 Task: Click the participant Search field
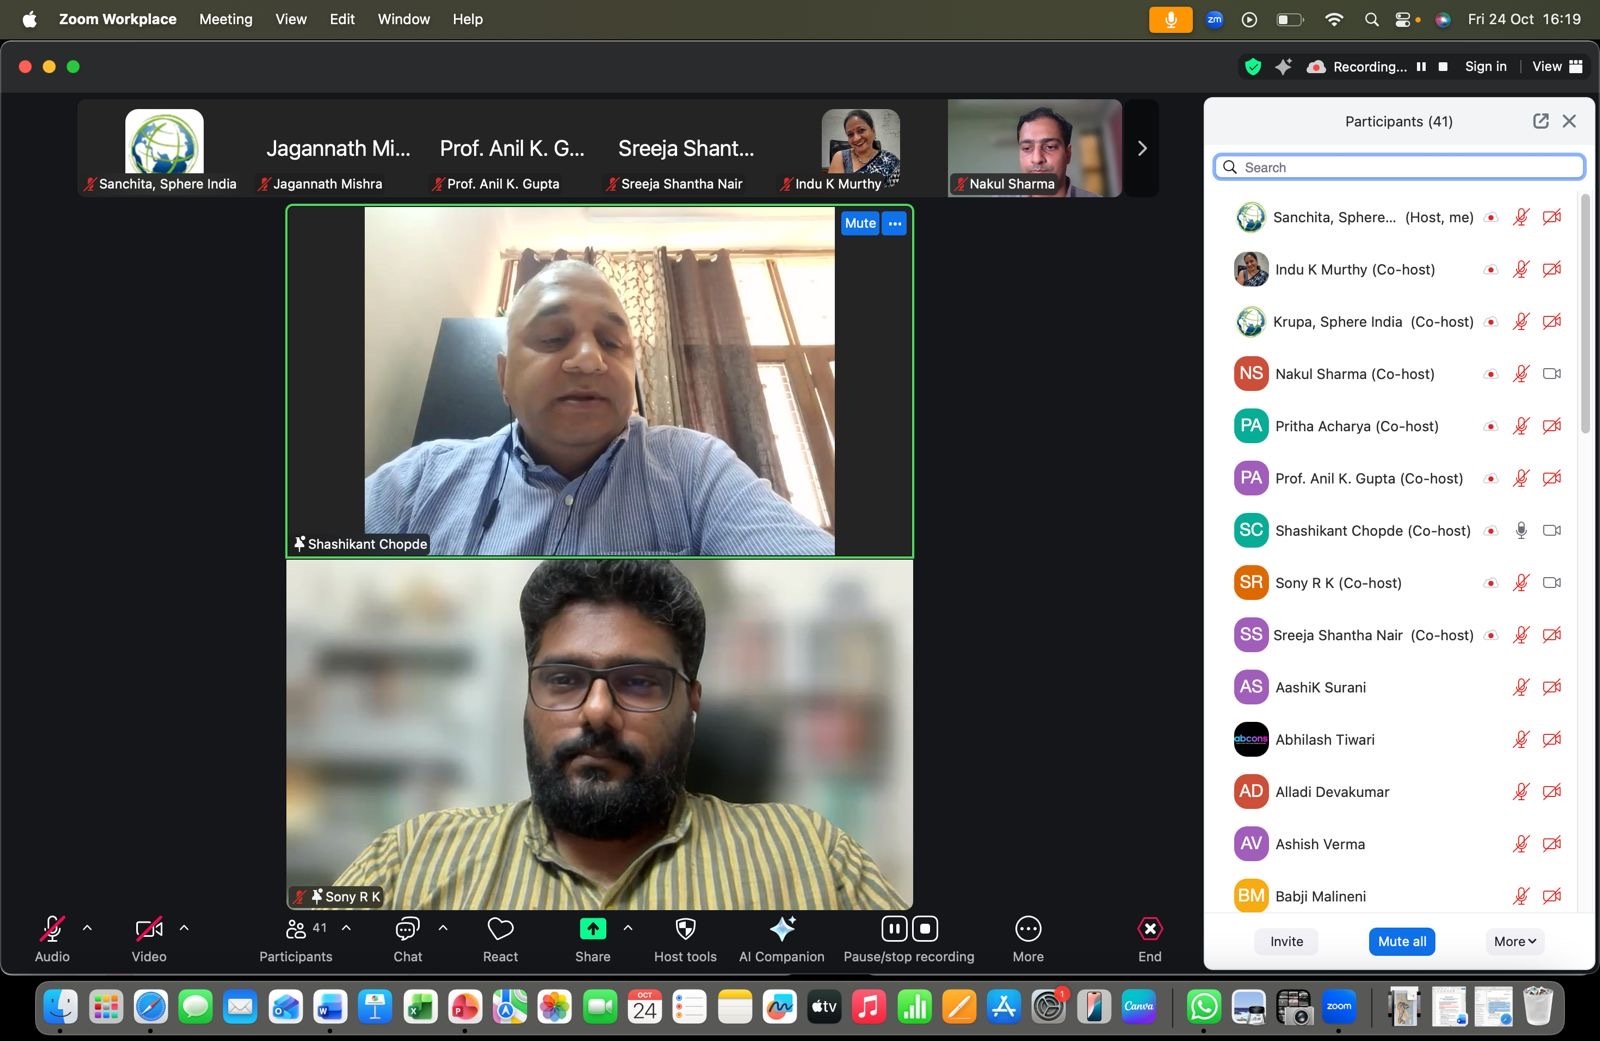click(x=1400, y=167)
